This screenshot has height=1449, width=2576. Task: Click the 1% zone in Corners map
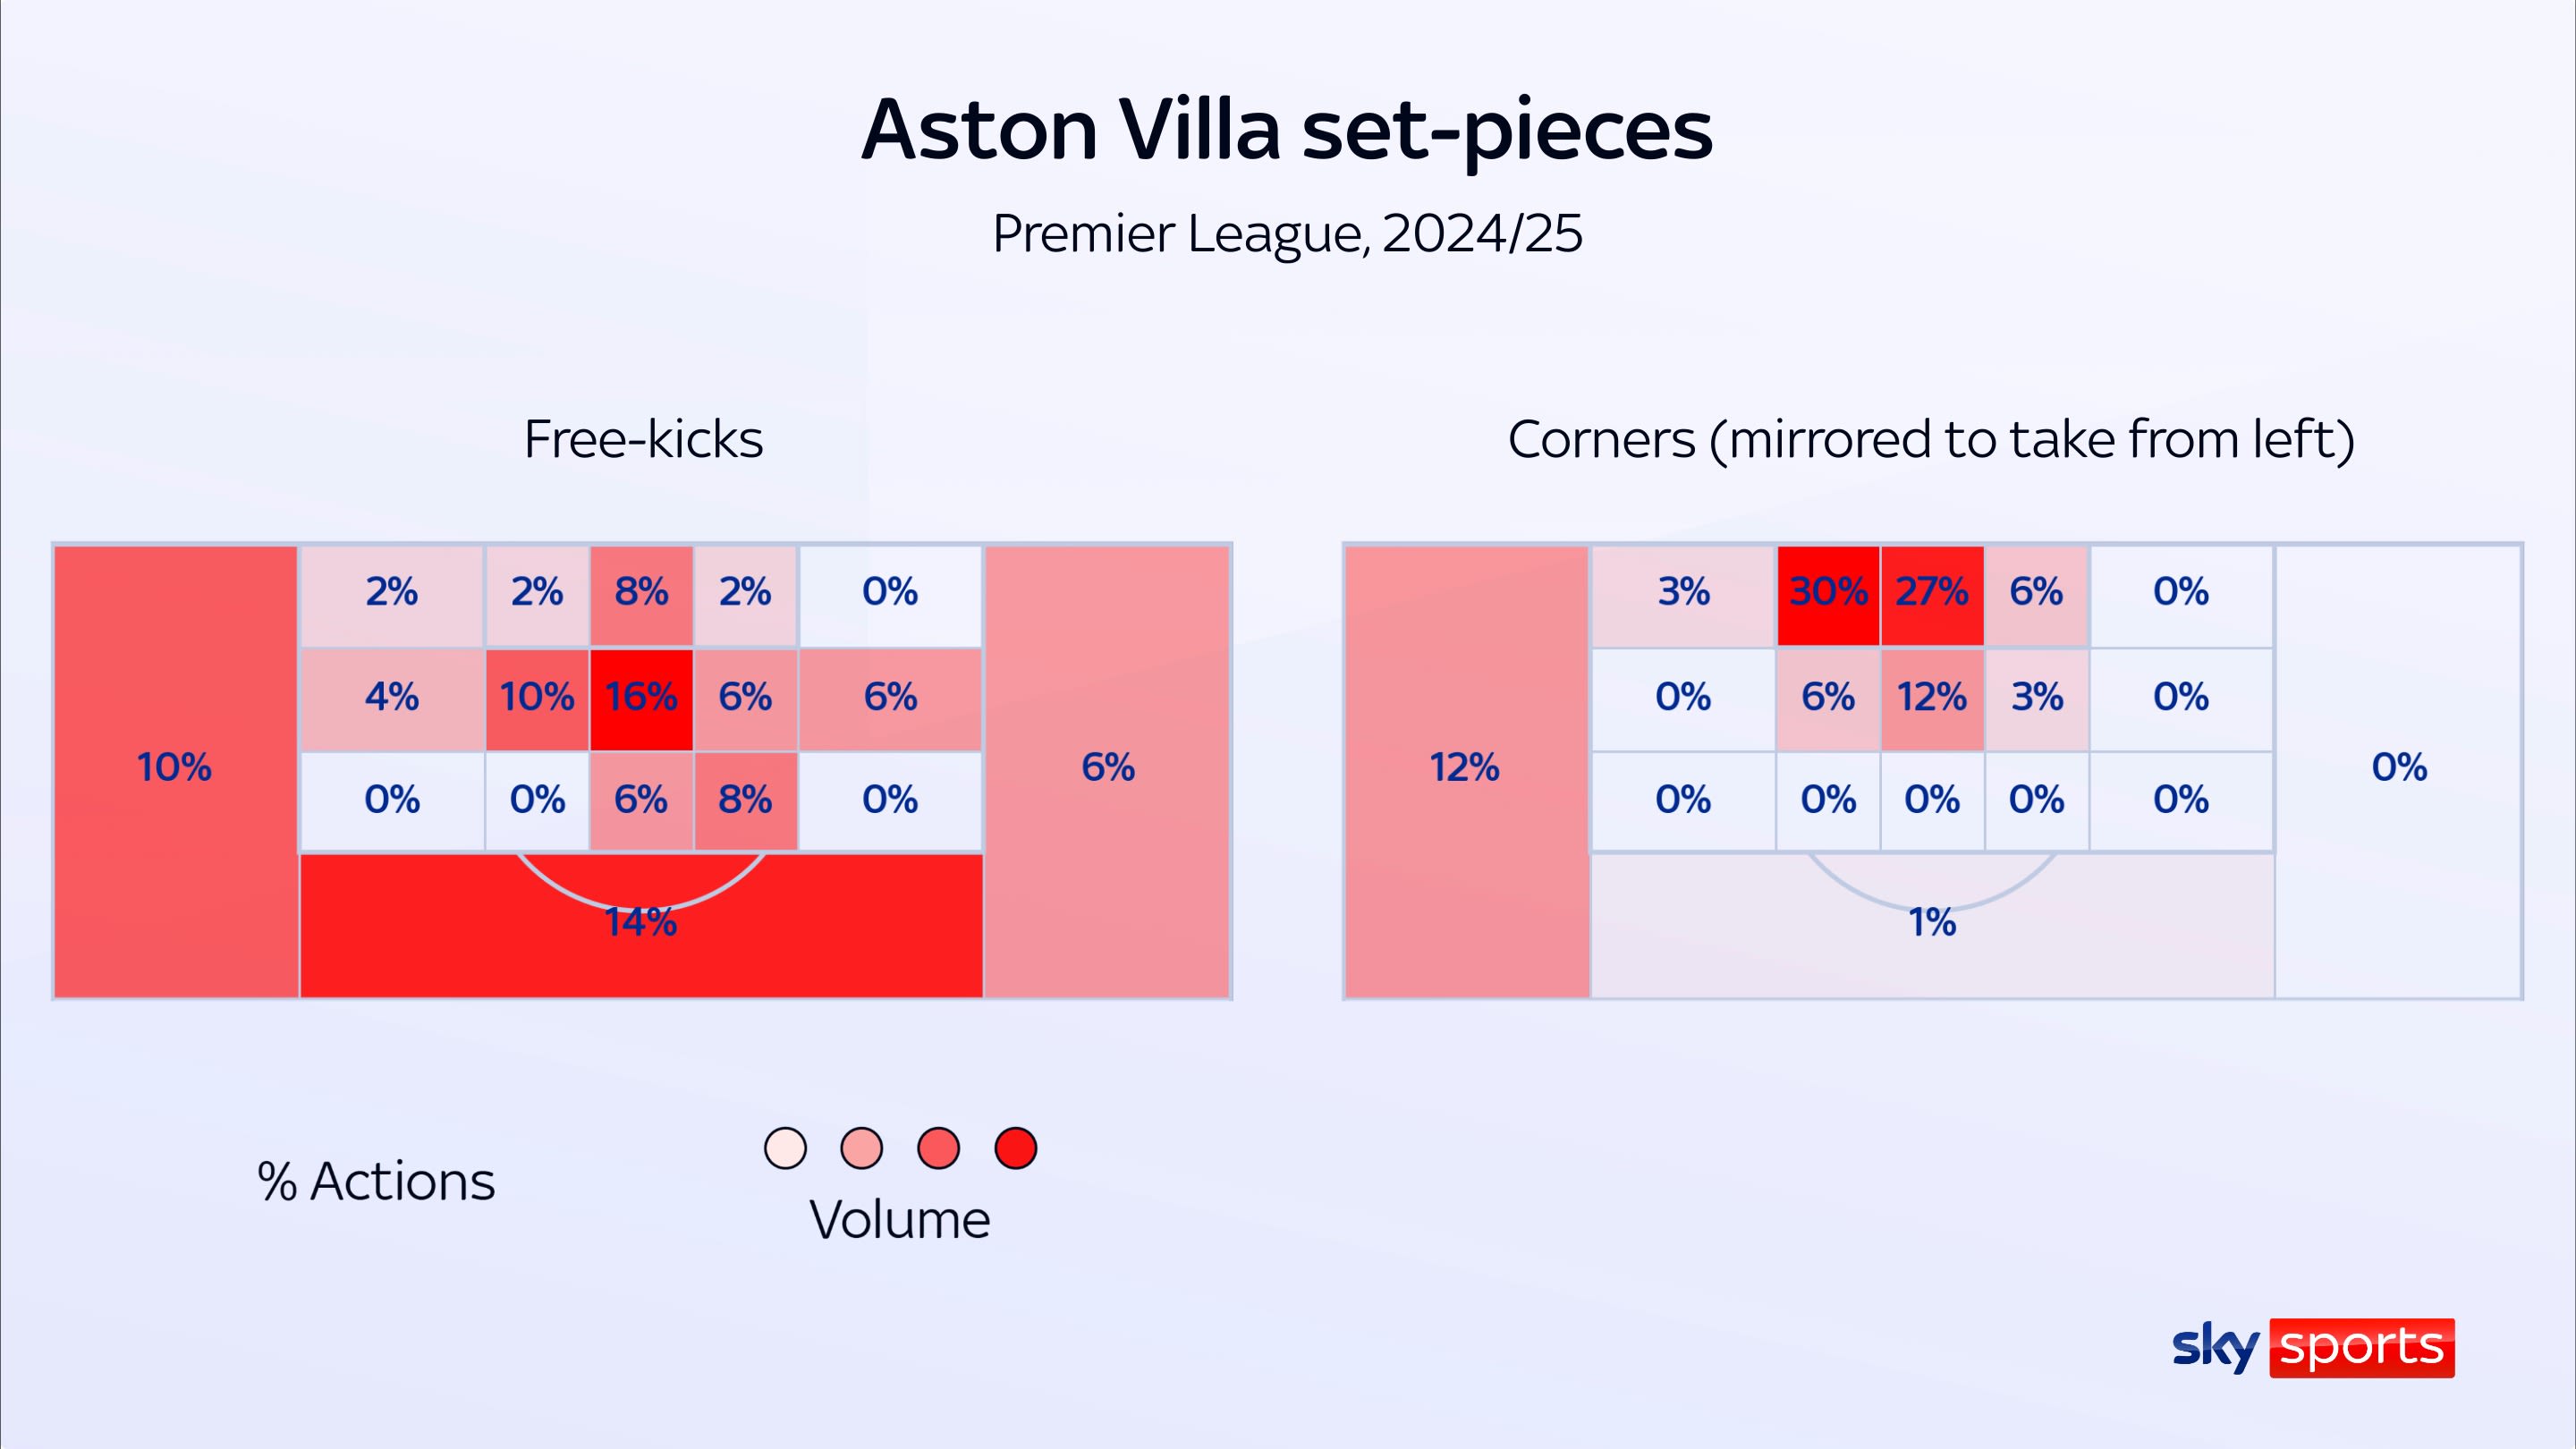pos(1932,923)
